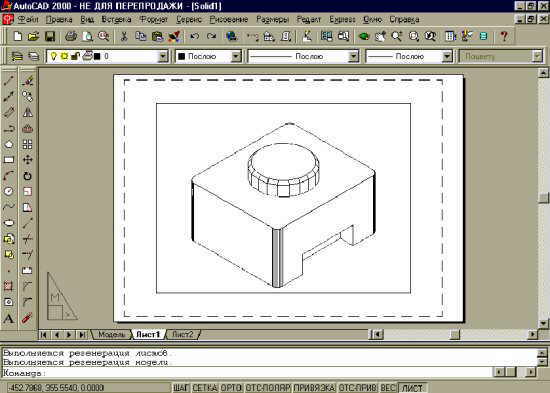Select the Explode modify tool
Viewport: 550px width, 393px height.
point(27,319)
